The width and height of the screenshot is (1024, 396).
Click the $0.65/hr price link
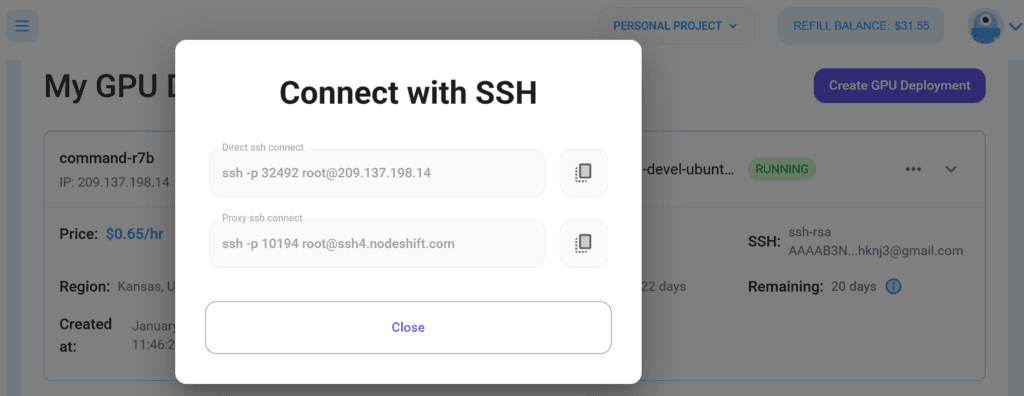point(135,234)
